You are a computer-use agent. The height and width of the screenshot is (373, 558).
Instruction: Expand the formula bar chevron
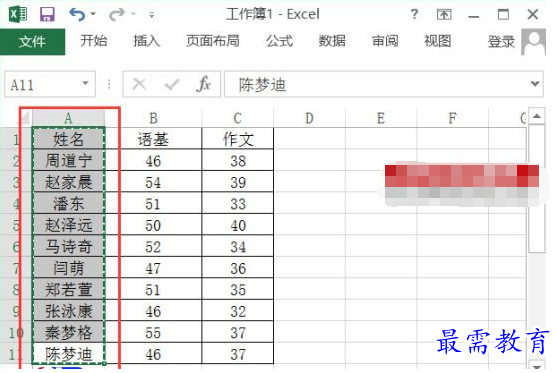pyautogui.click(x=535, y=84)
